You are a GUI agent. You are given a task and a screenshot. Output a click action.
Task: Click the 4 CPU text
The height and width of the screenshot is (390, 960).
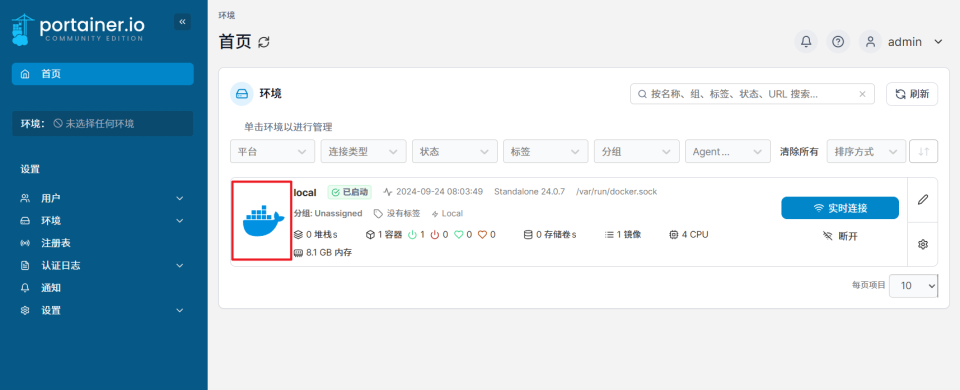pyautogui.click(x=695, y=234)
